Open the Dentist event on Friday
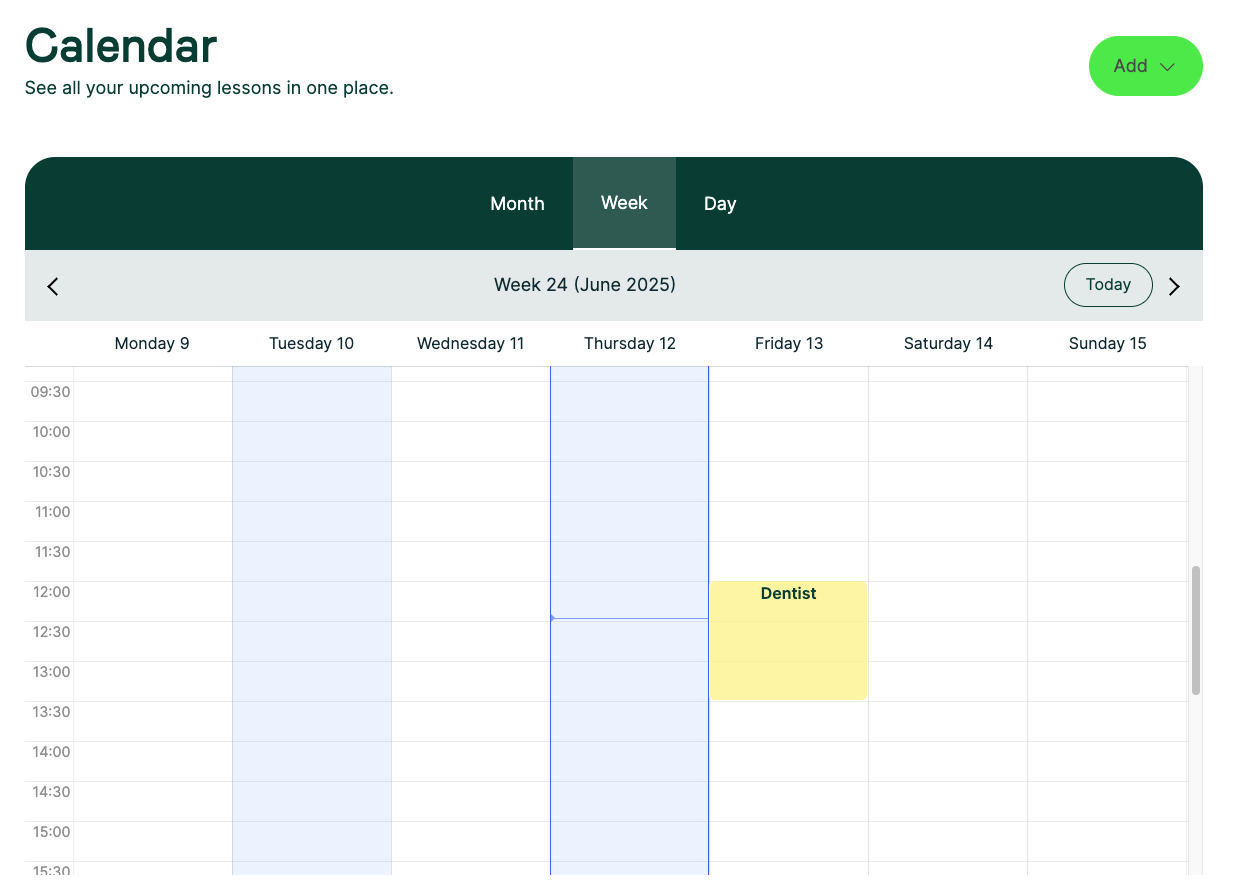This screenshot has width=1235, height=884. (788, 640)
